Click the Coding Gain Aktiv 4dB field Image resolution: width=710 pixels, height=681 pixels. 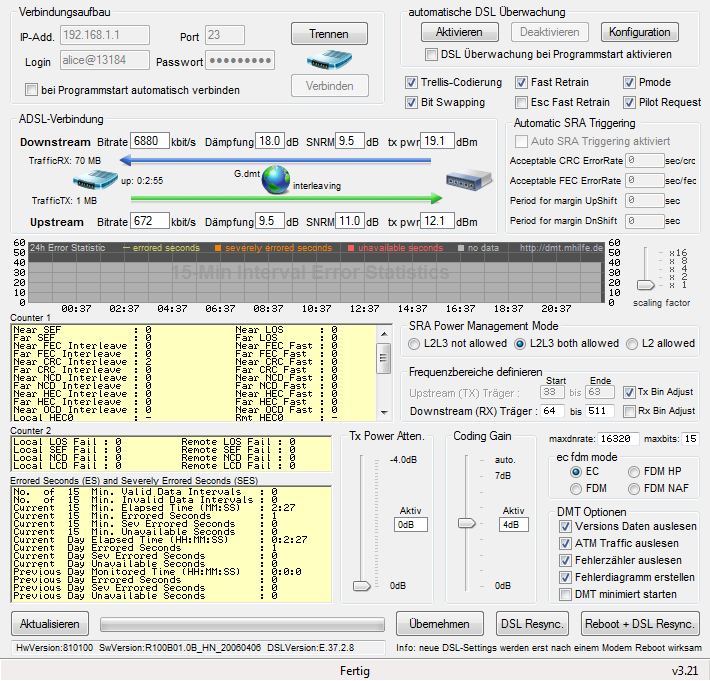513,525
